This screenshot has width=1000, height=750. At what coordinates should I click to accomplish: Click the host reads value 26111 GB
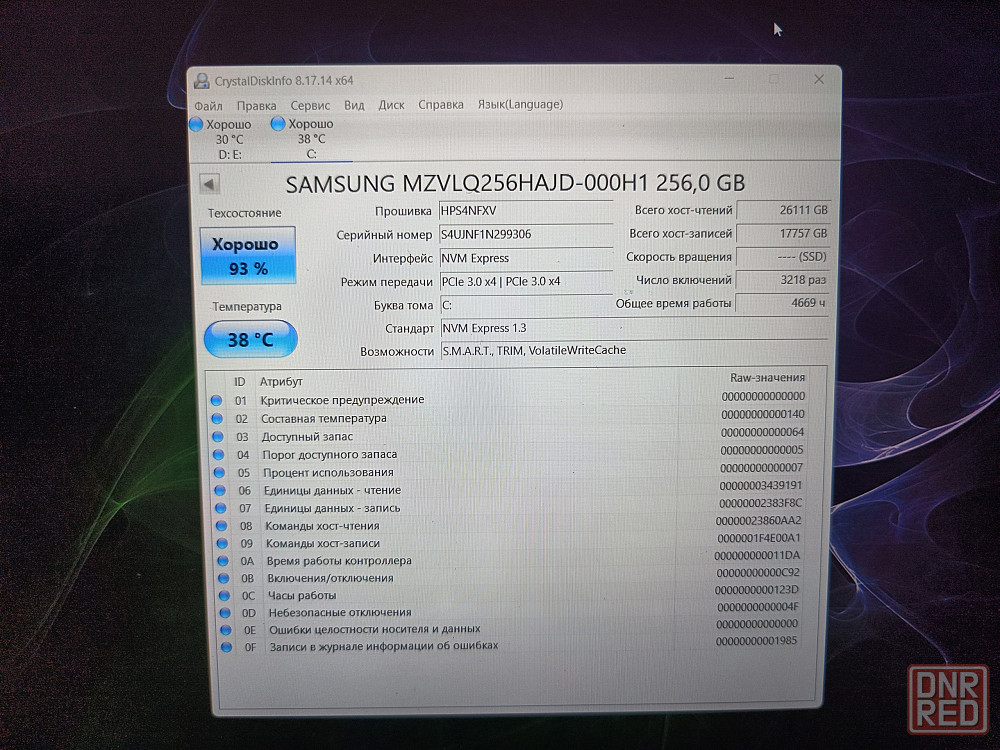(783, 210)
